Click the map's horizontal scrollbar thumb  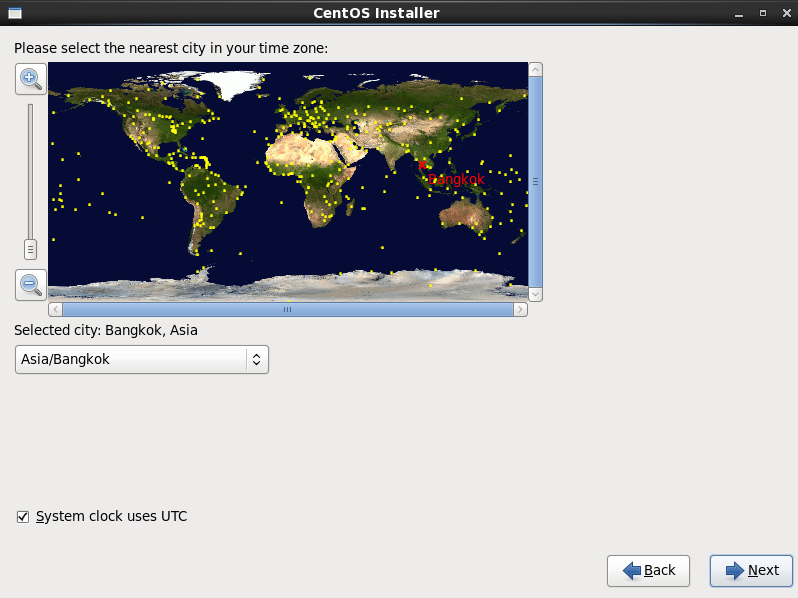coord(288,309)
